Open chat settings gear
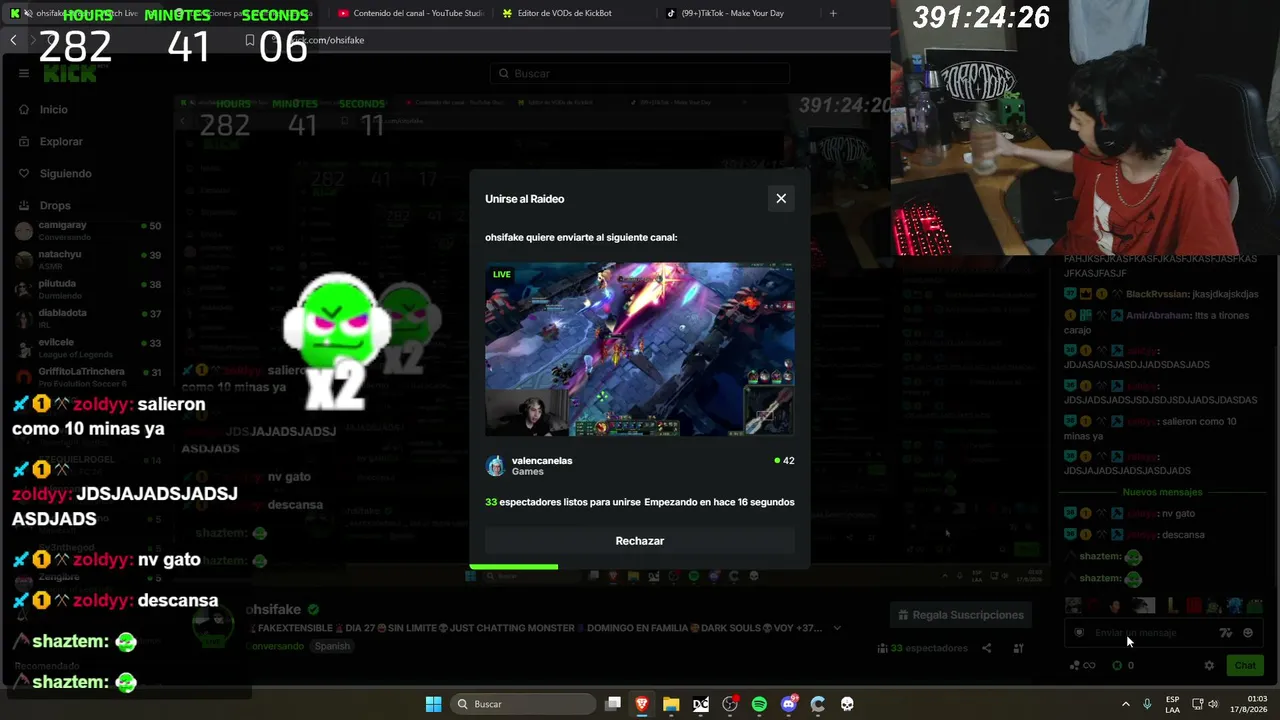This screenshot has height=720, width=1280. [1209, 665]
